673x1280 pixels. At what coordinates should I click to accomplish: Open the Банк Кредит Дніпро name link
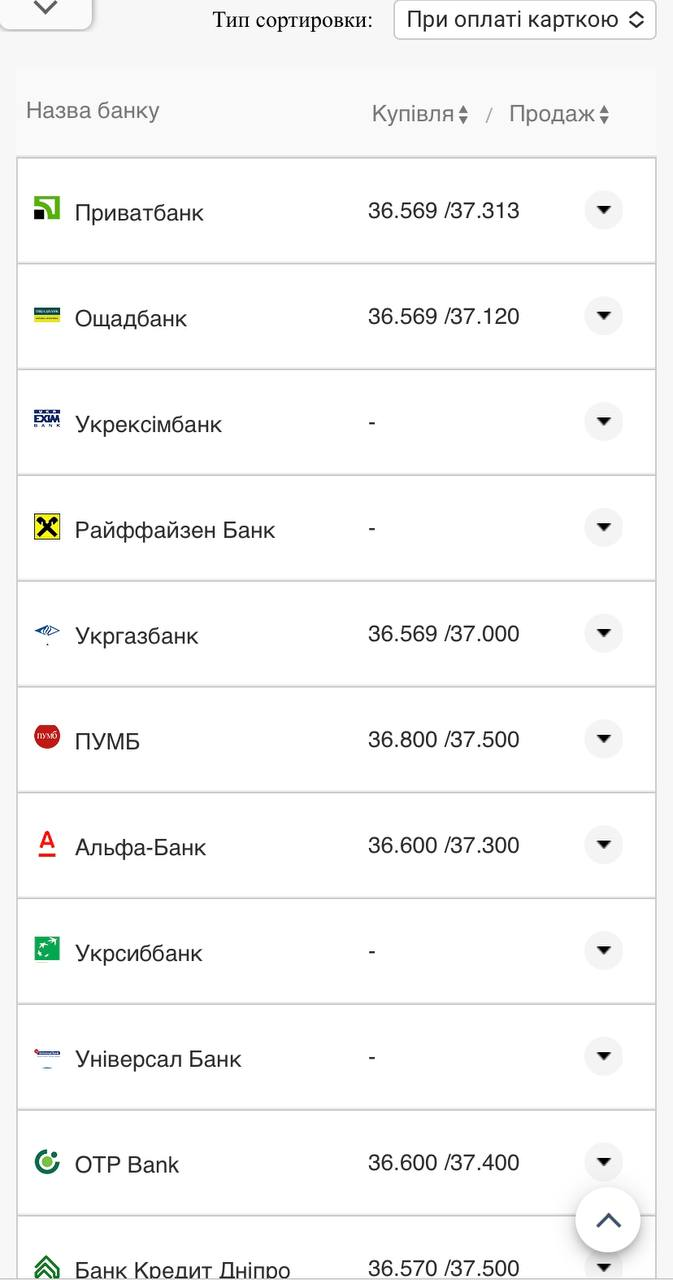(182, 1270)
